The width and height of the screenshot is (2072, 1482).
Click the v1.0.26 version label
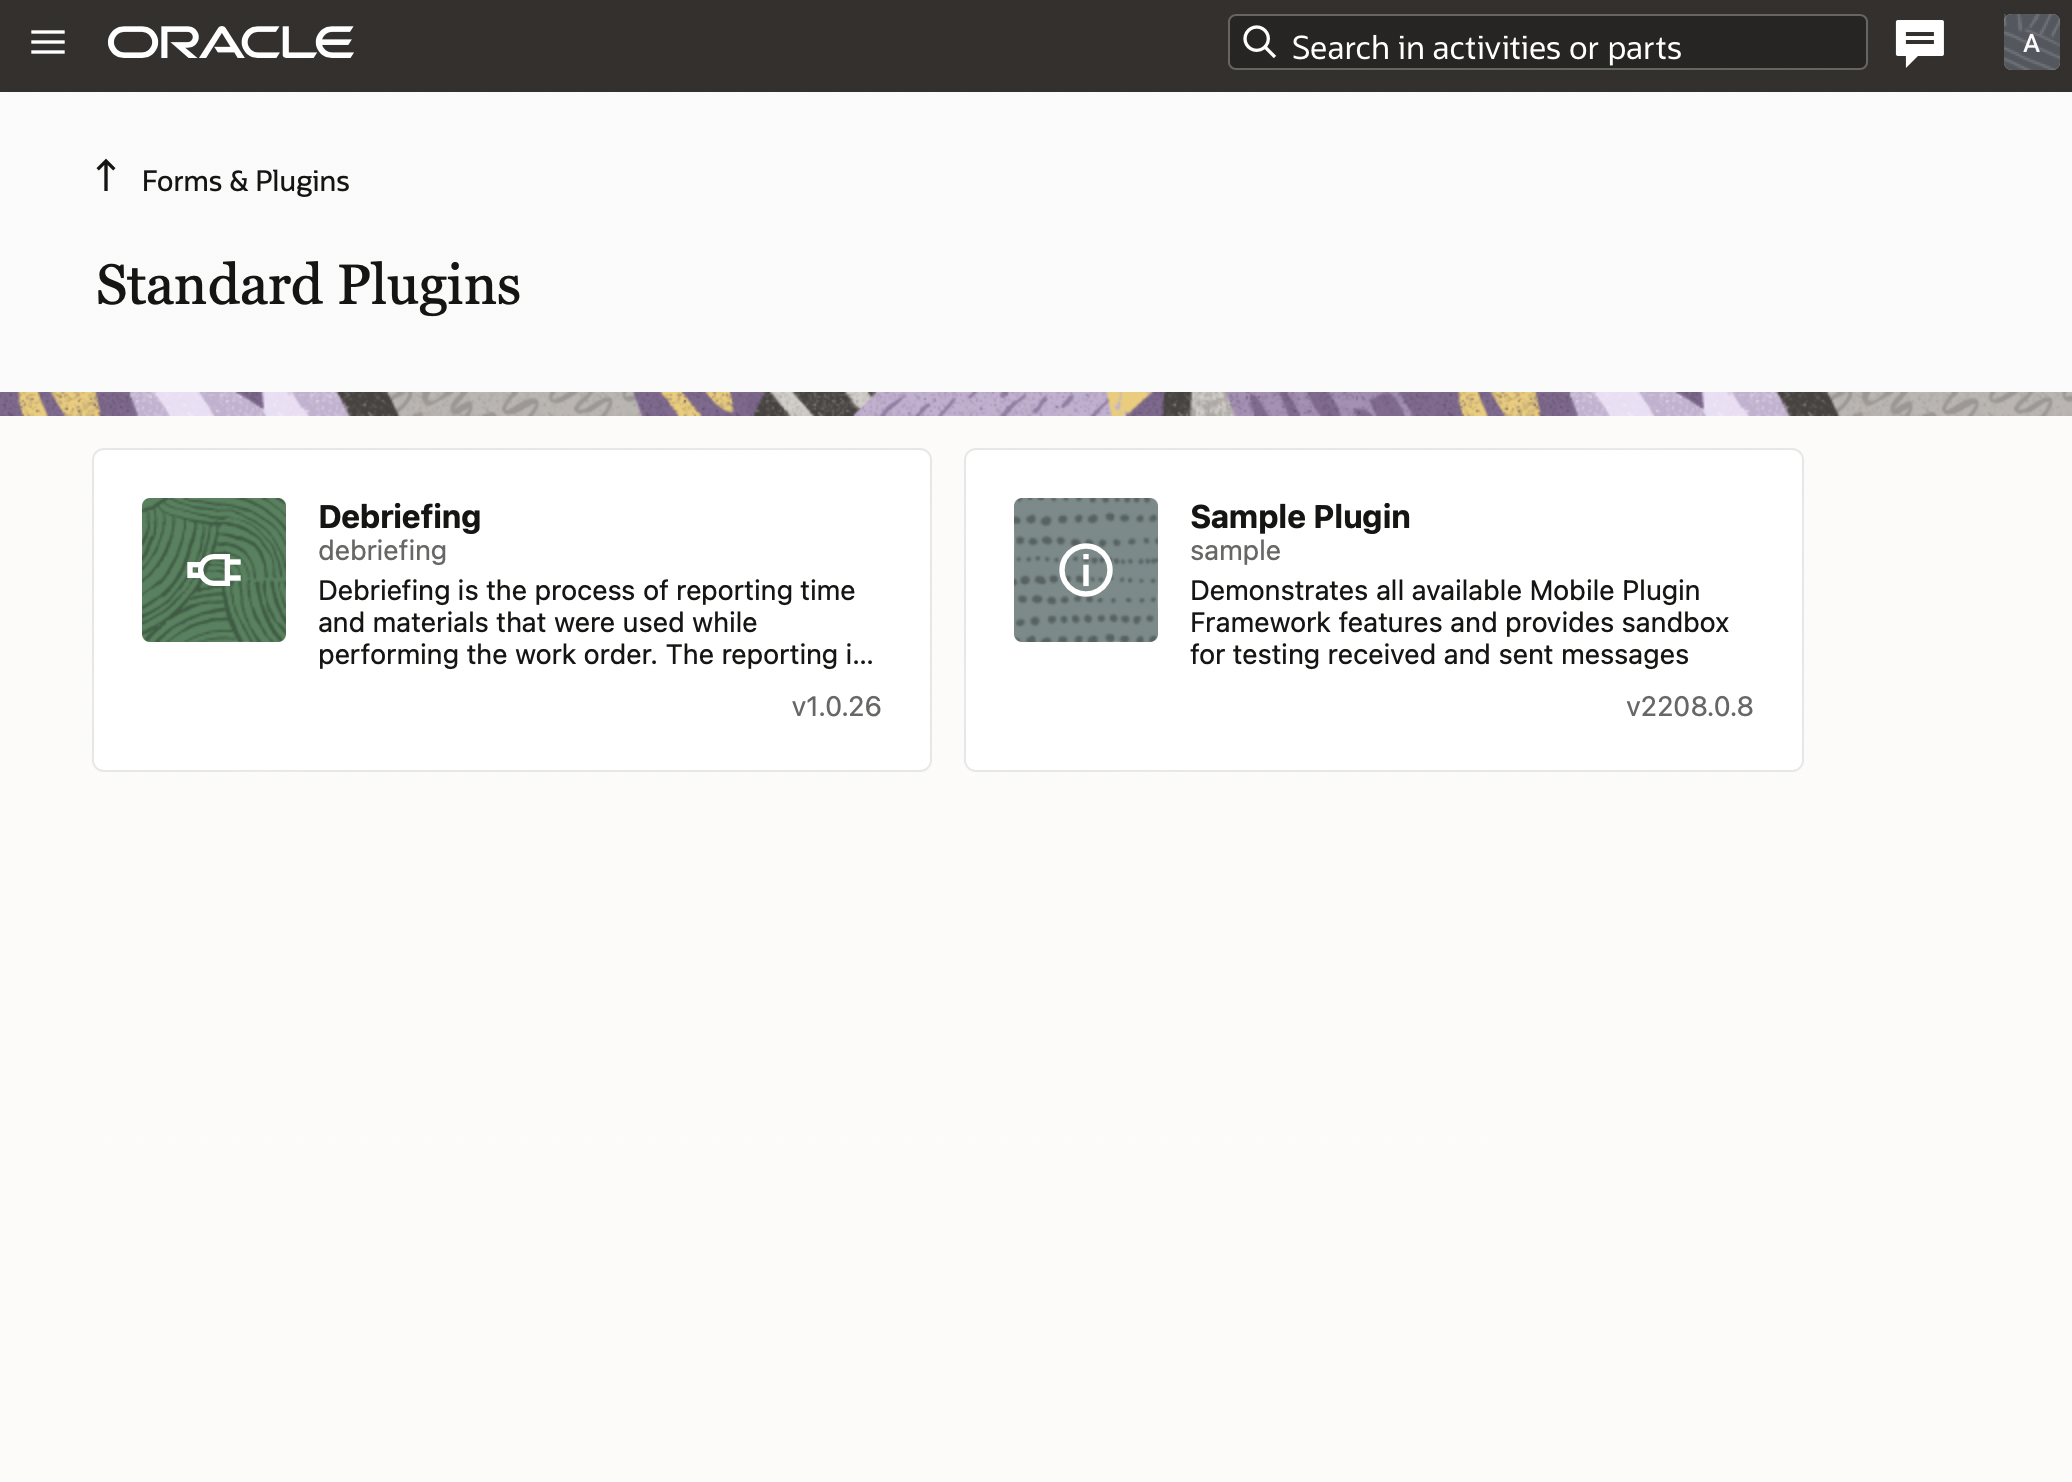tap(836, 707)
